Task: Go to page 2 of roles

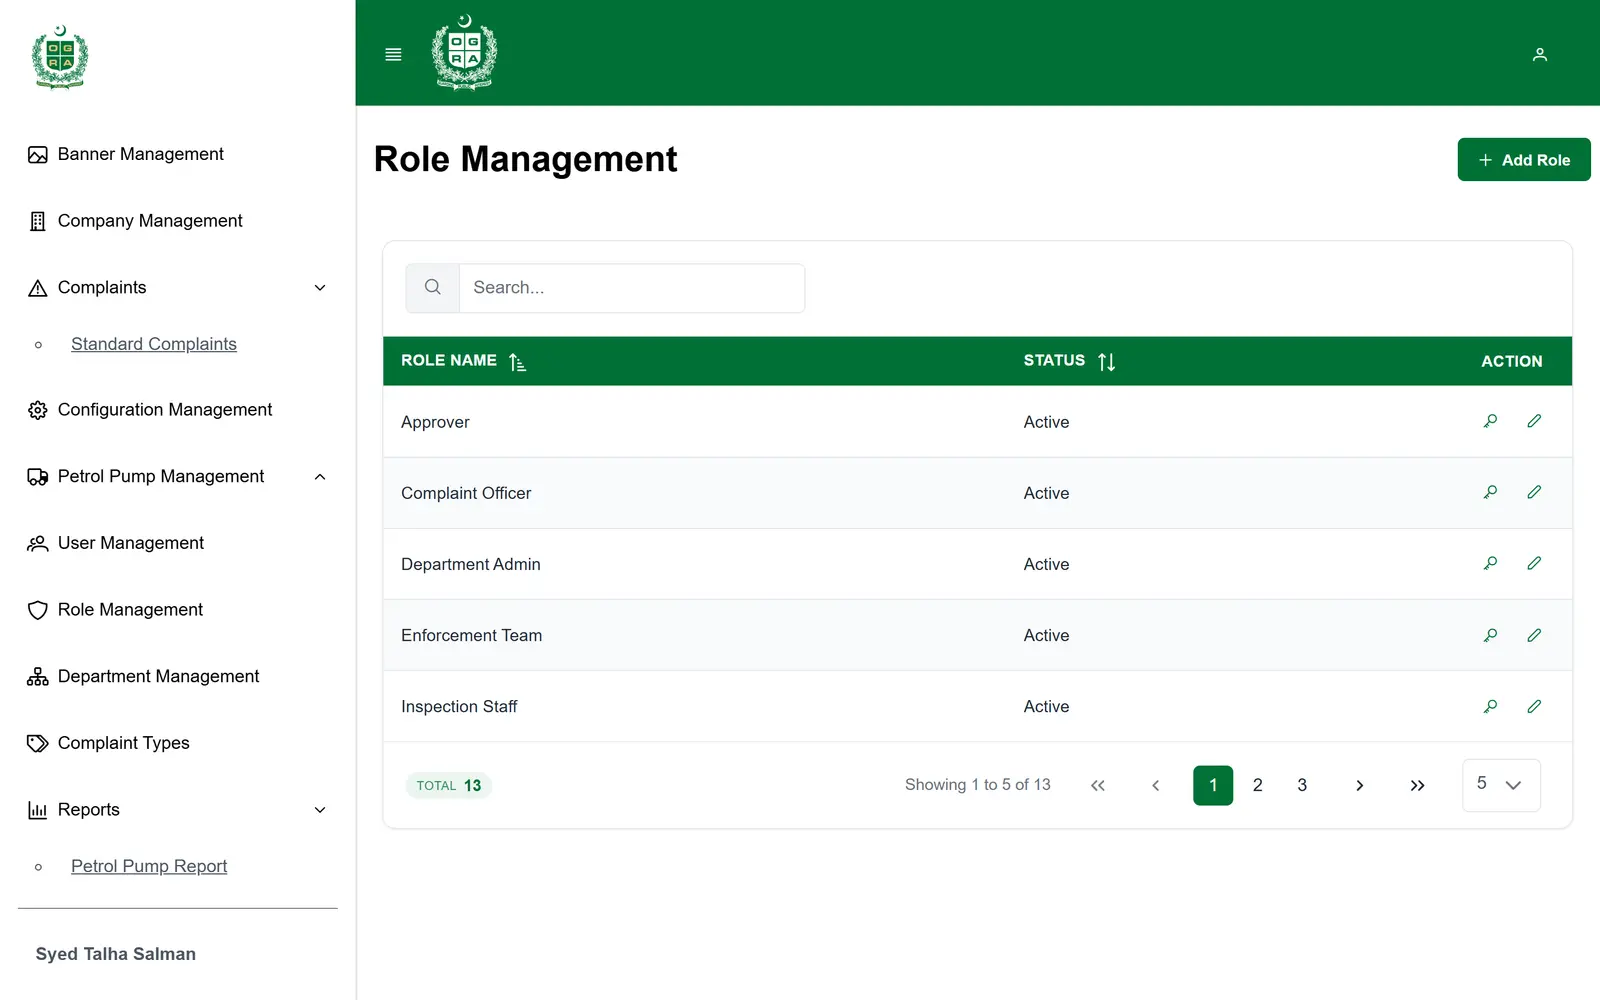Action: coord(1258,785)
